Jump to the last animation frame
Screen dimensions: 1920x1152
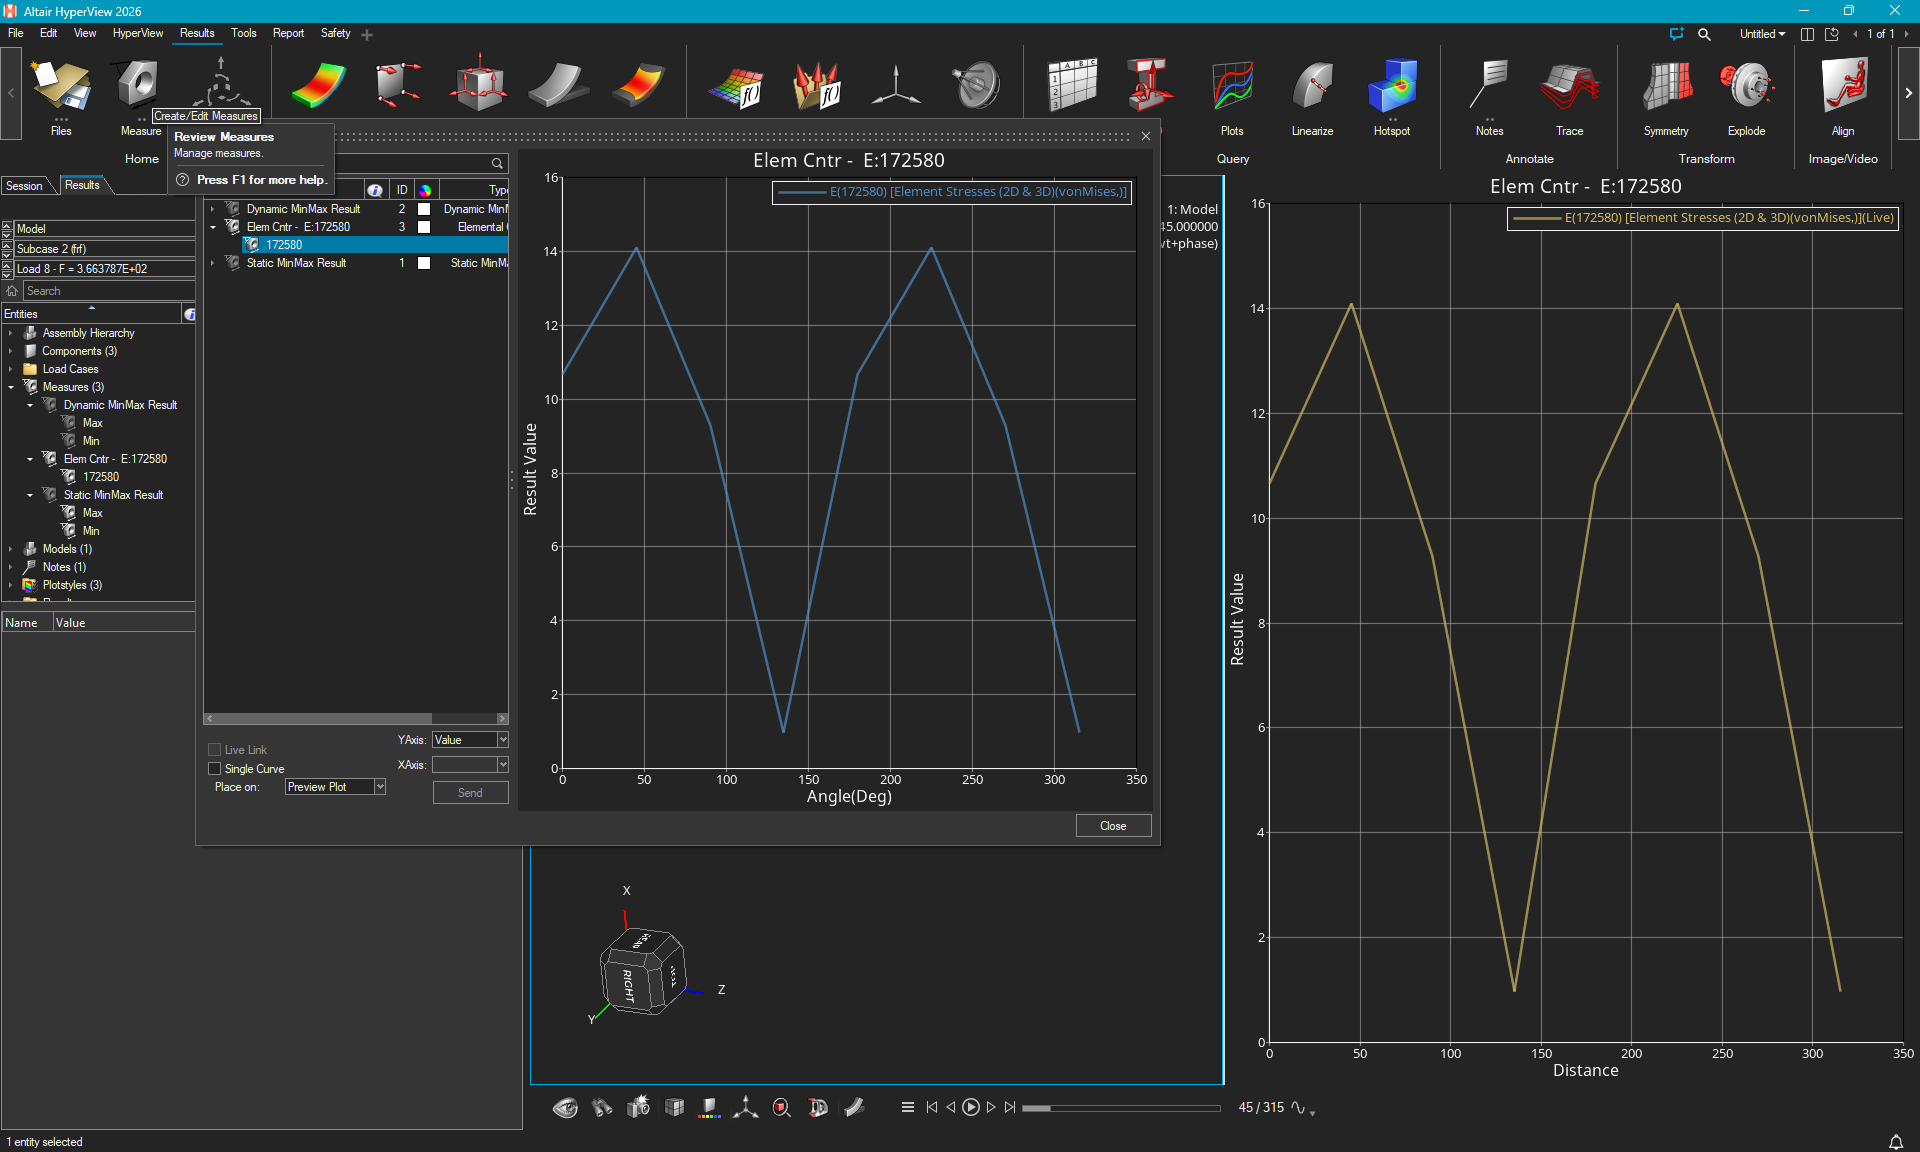(1010, 1107)
